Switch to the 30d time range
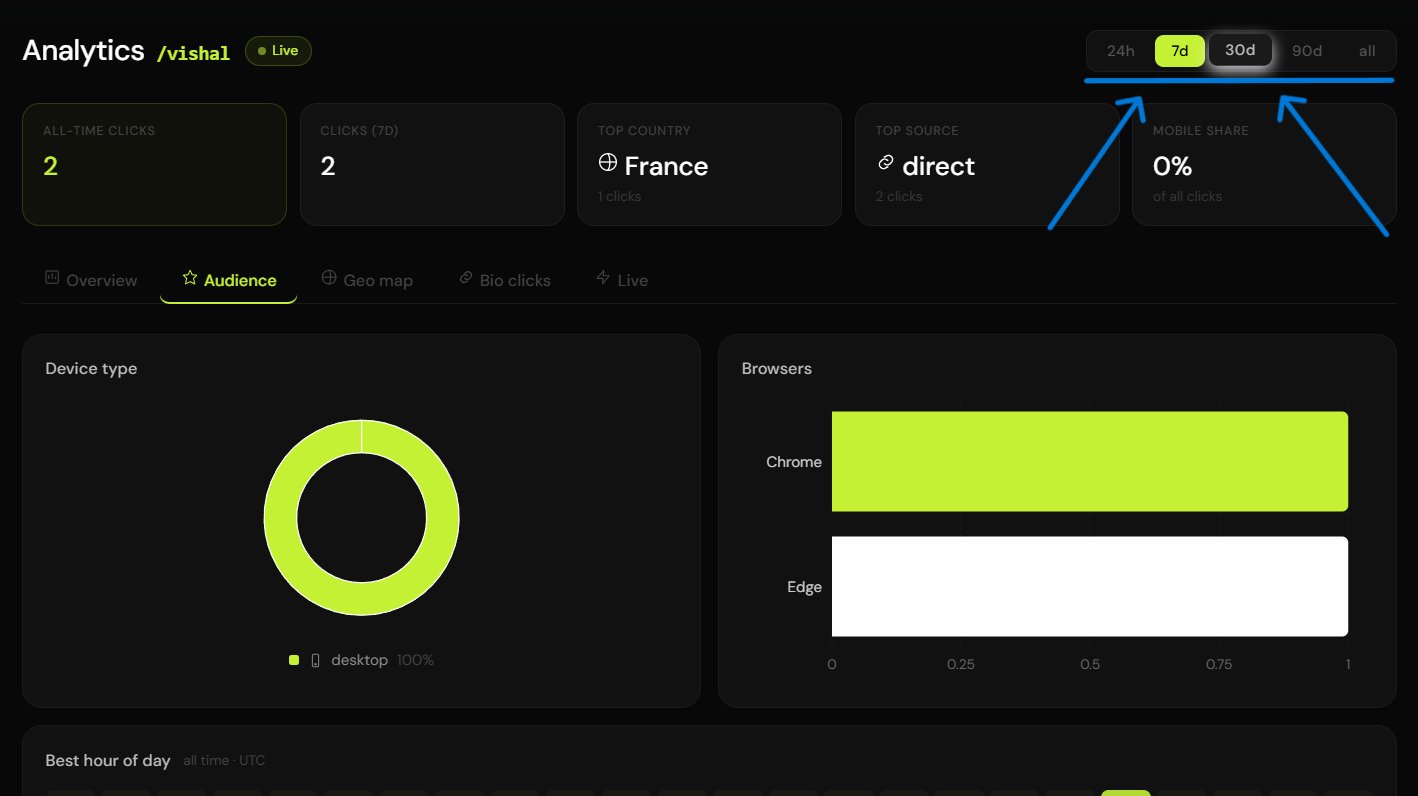Screen dimensions: 1418x796 click(1240, 50)
